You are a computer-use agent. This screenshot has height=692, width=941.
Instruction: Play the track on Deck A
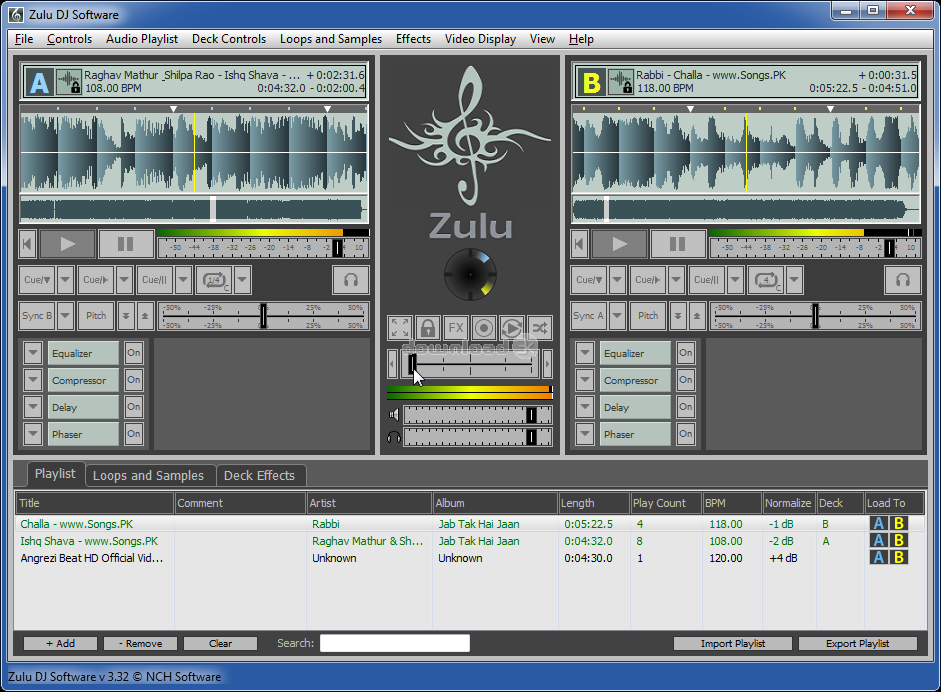[68, 243]
